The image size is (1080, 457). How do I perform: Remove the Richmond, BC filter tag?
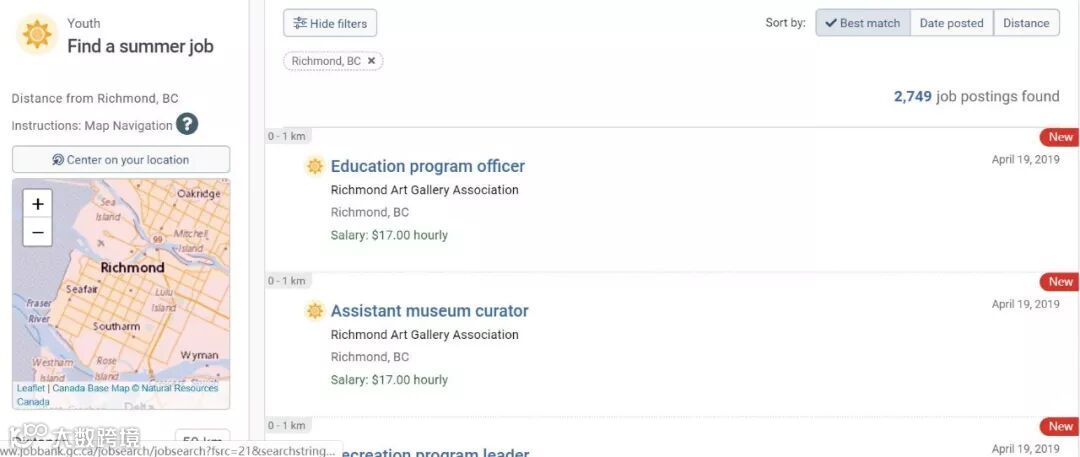click(371, 61)
